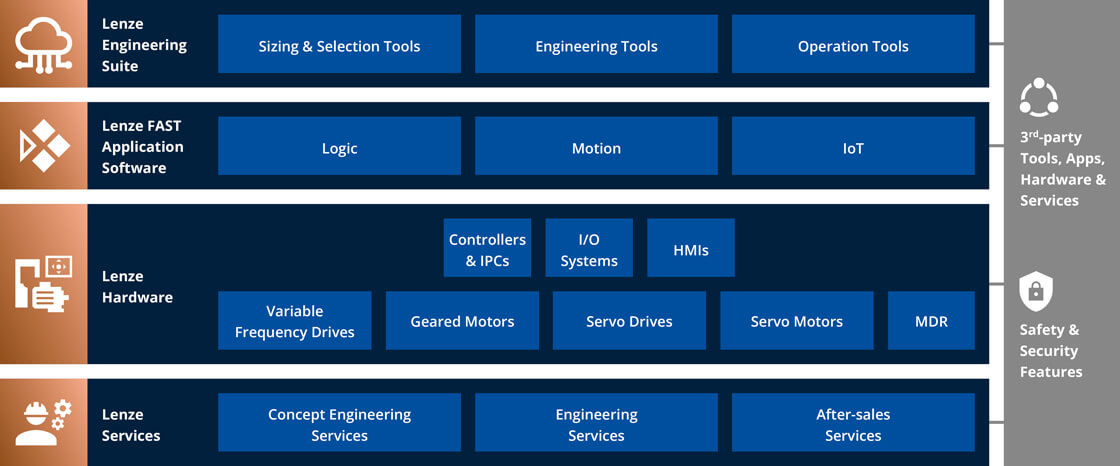Click 3rd-party Tools, Apps, Hardware & Services text
This screenshot has height=466, width=1120.
pos(1063,169)
